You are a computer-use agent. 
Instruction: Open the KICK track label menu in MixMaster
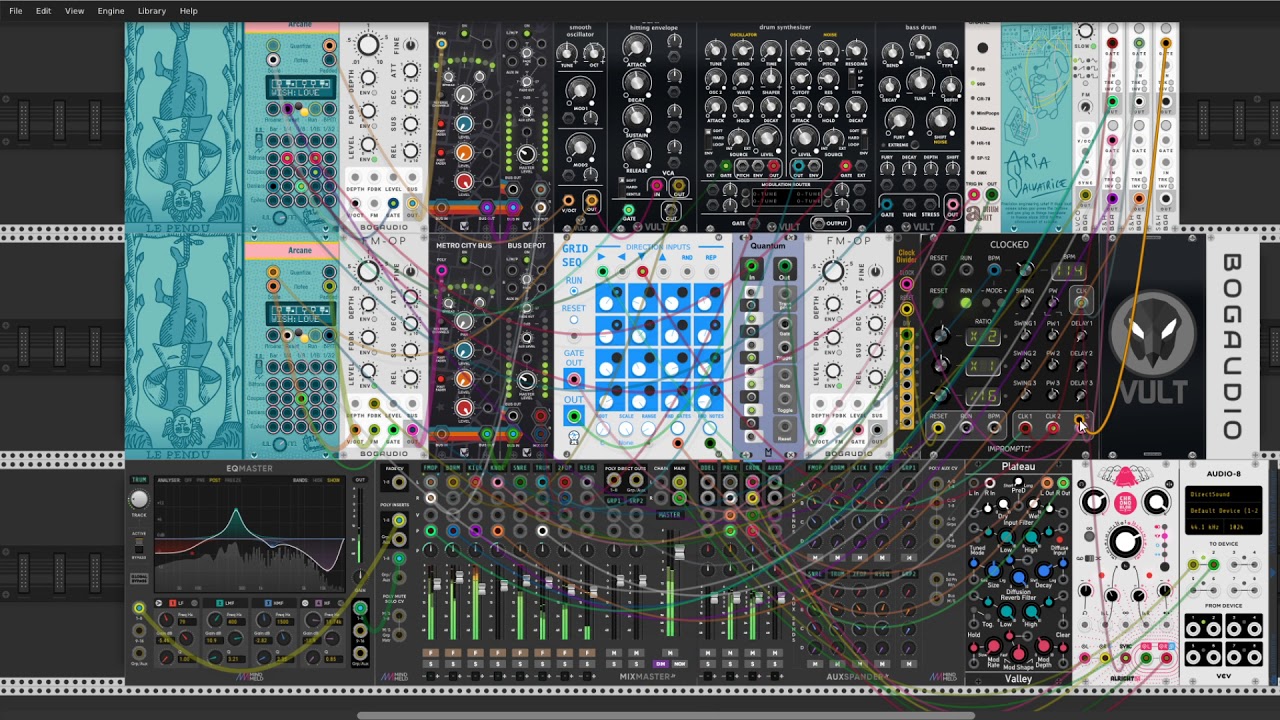pyautogui.click(x=475, y=467)
